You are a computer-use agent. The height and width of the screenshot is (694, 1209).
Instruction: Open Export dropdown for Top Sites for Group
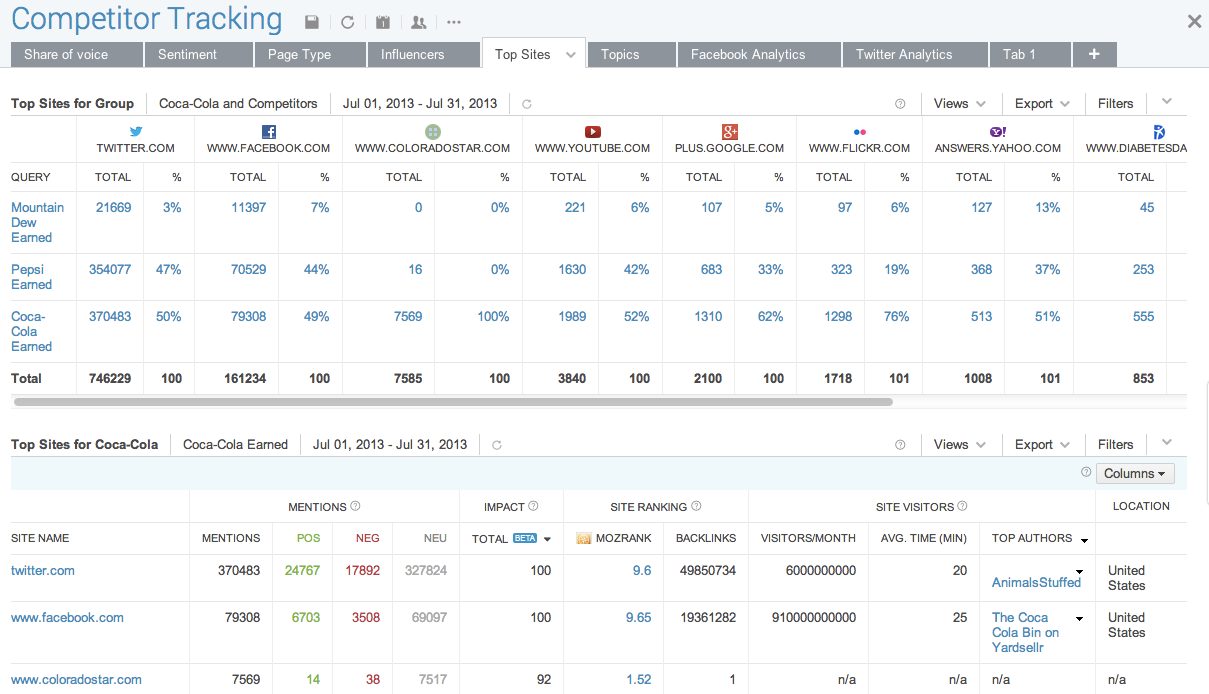tap(1042, 103)
